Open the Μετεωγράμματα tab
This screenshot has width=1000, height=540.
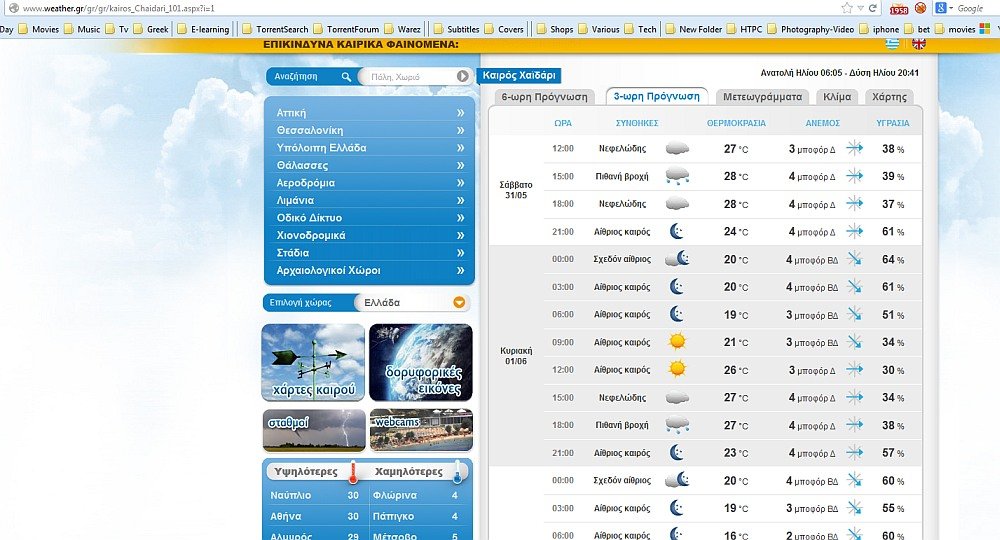[763, 97]
